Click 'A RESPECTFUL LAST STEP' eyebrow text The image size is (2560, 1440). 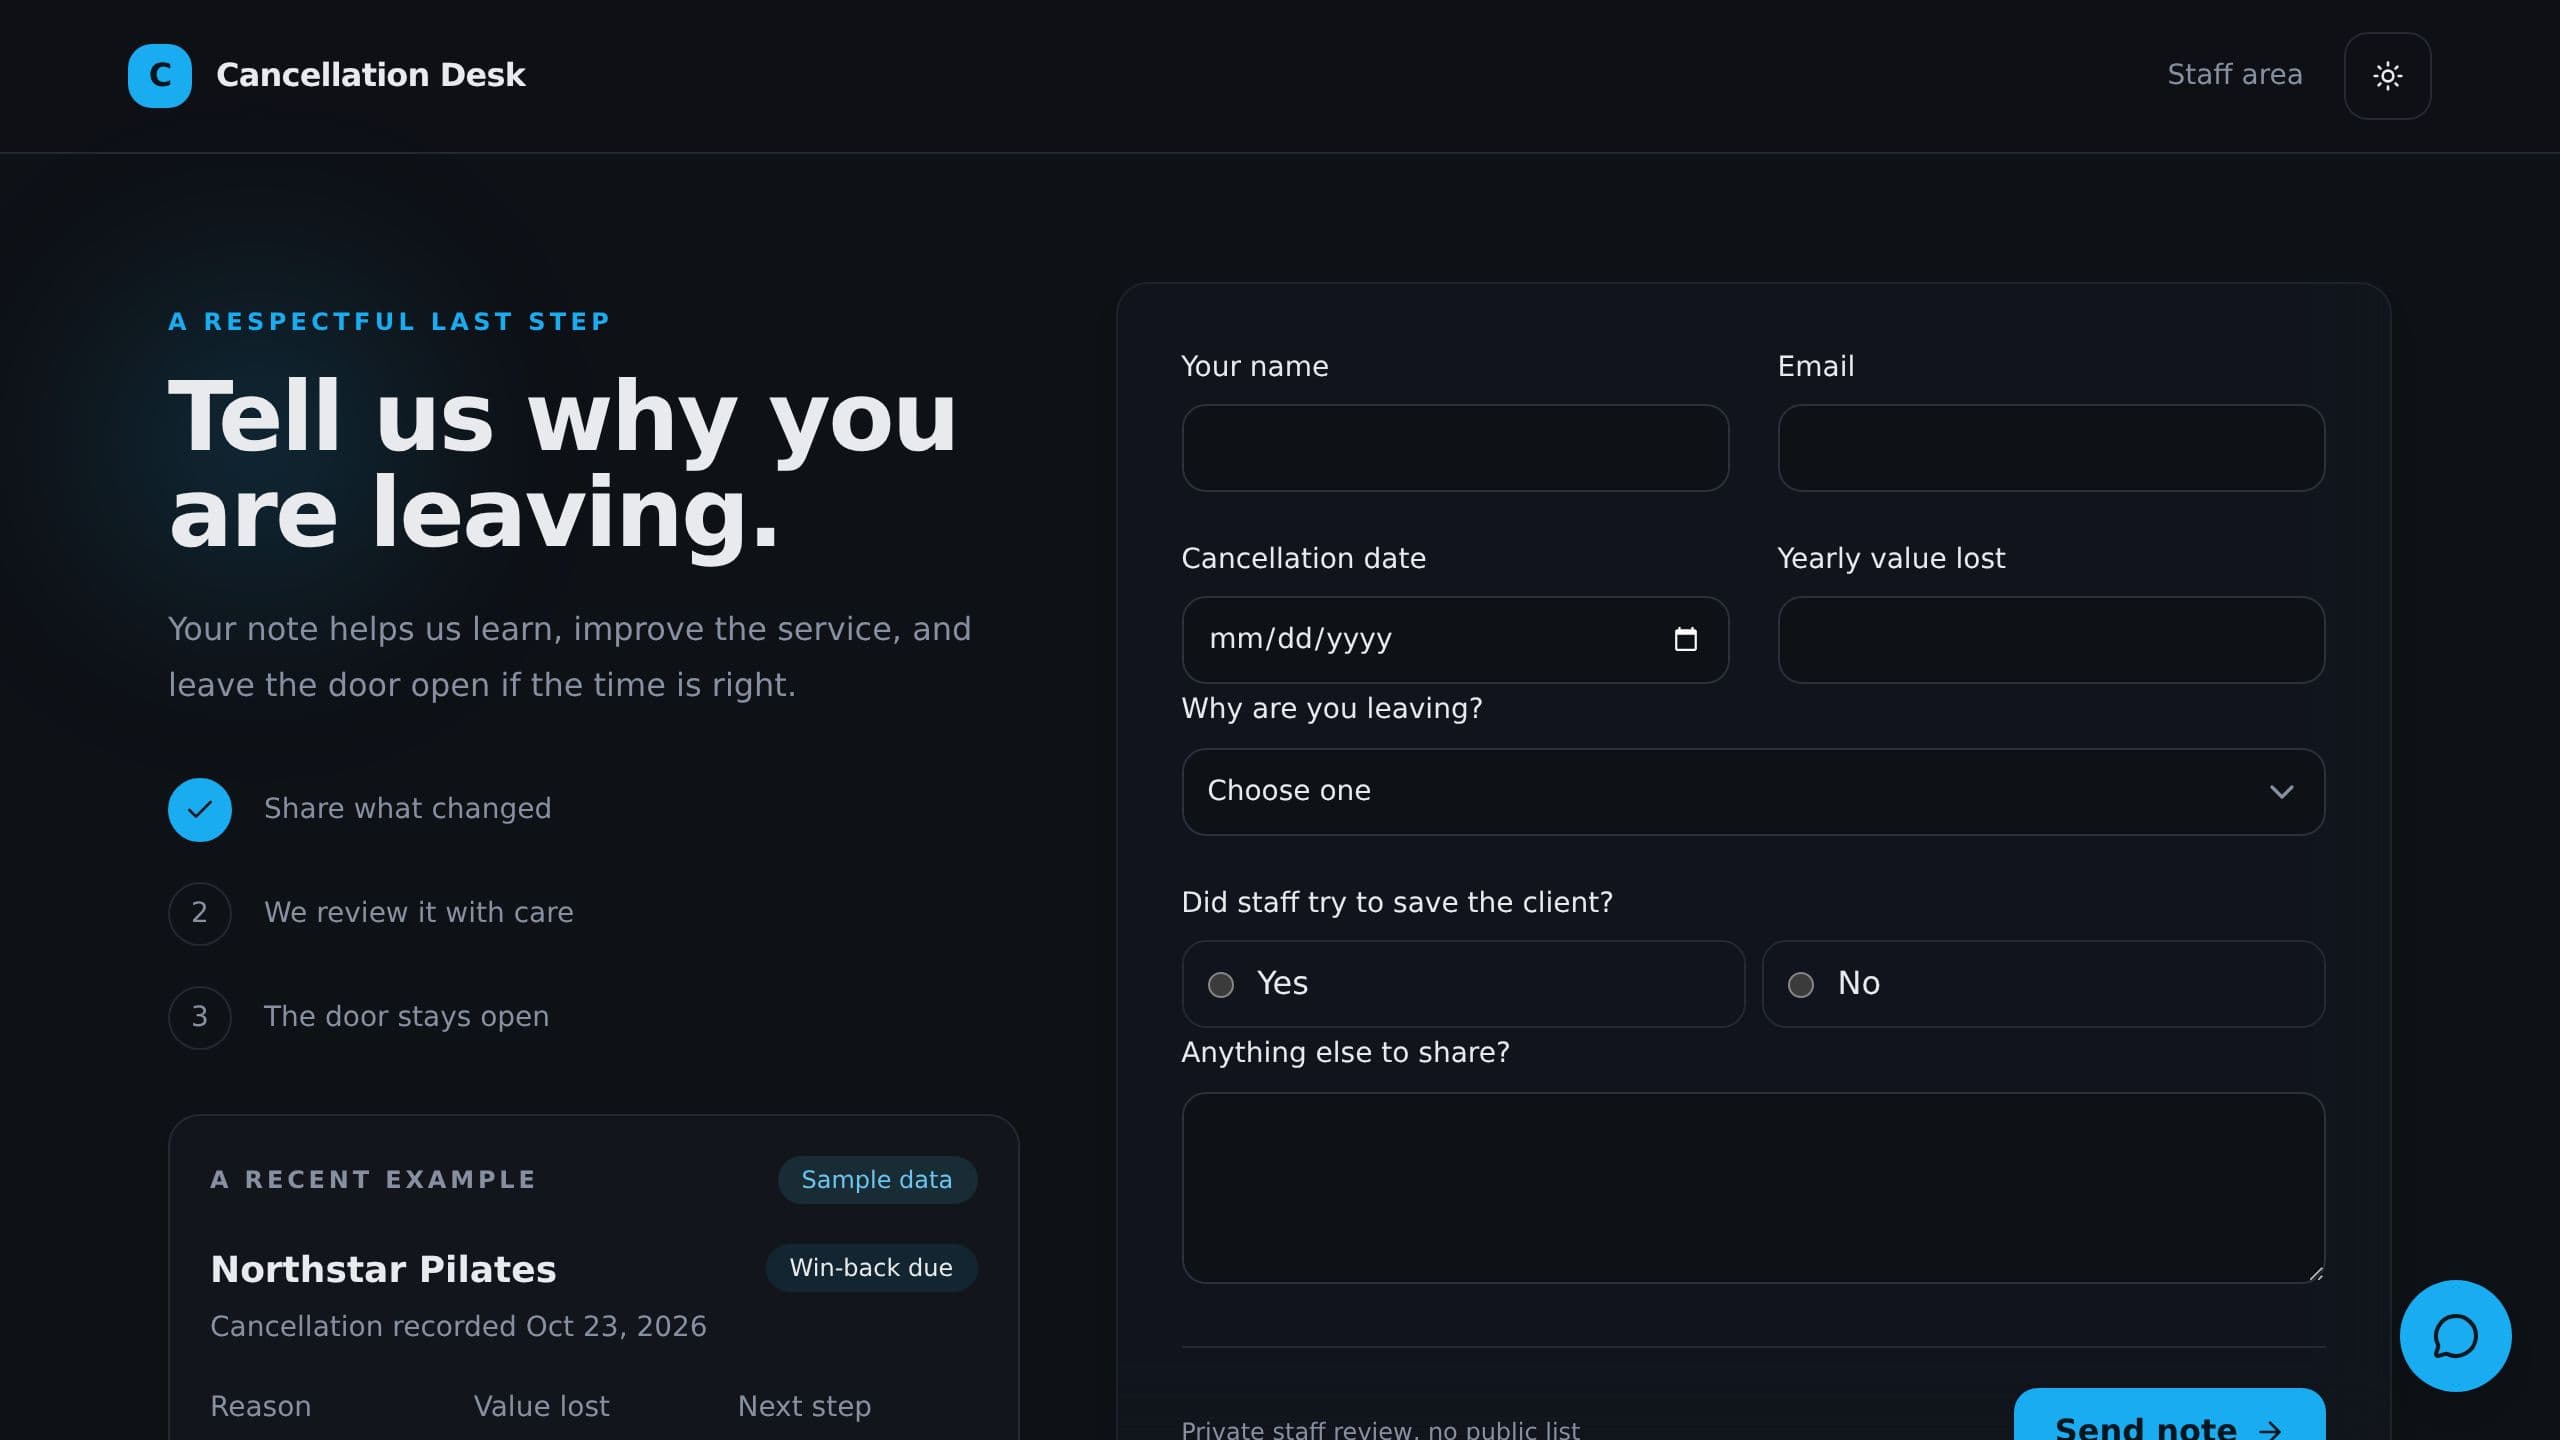coord(389,322)
